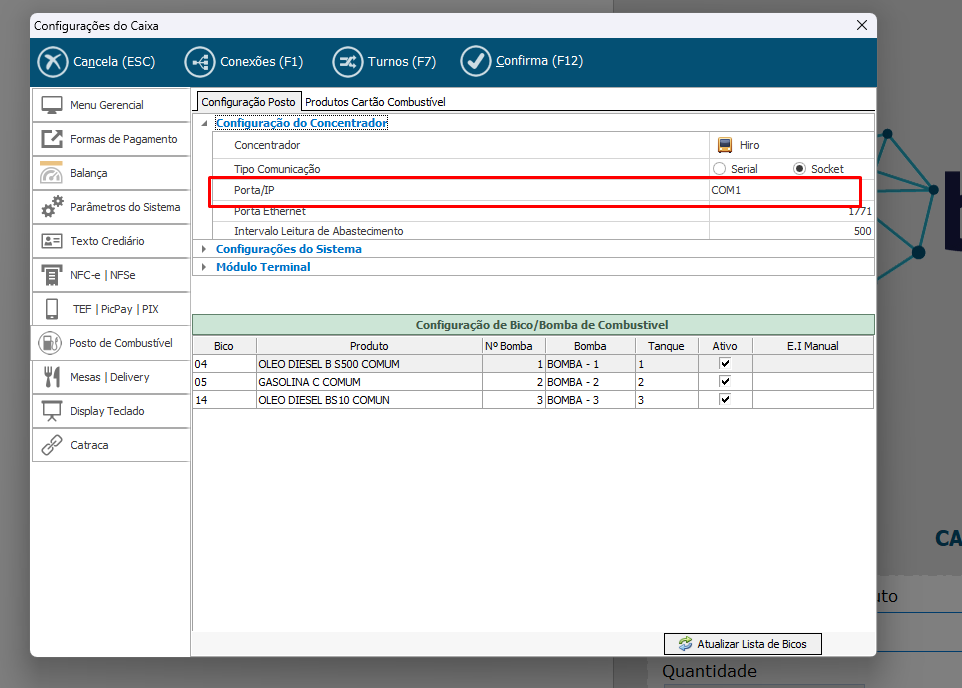The image size is (962, 688).
Task: Click the Cancela (ESC) X icon
Action: [x=52, y=62]
